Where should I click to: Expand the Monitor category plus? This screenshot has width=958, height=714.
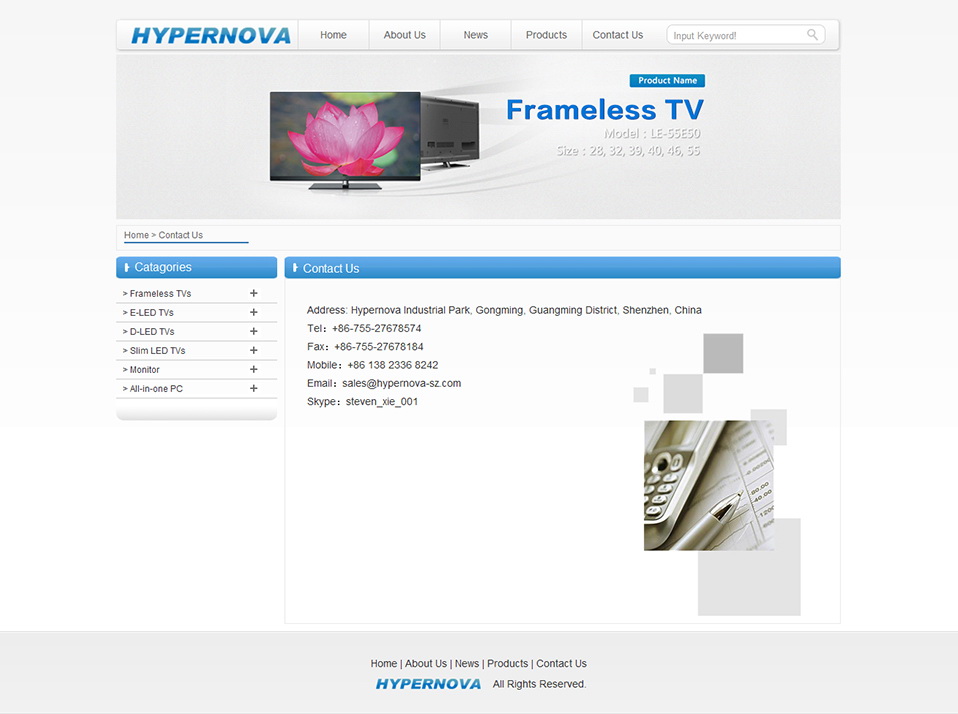[254, 369]
